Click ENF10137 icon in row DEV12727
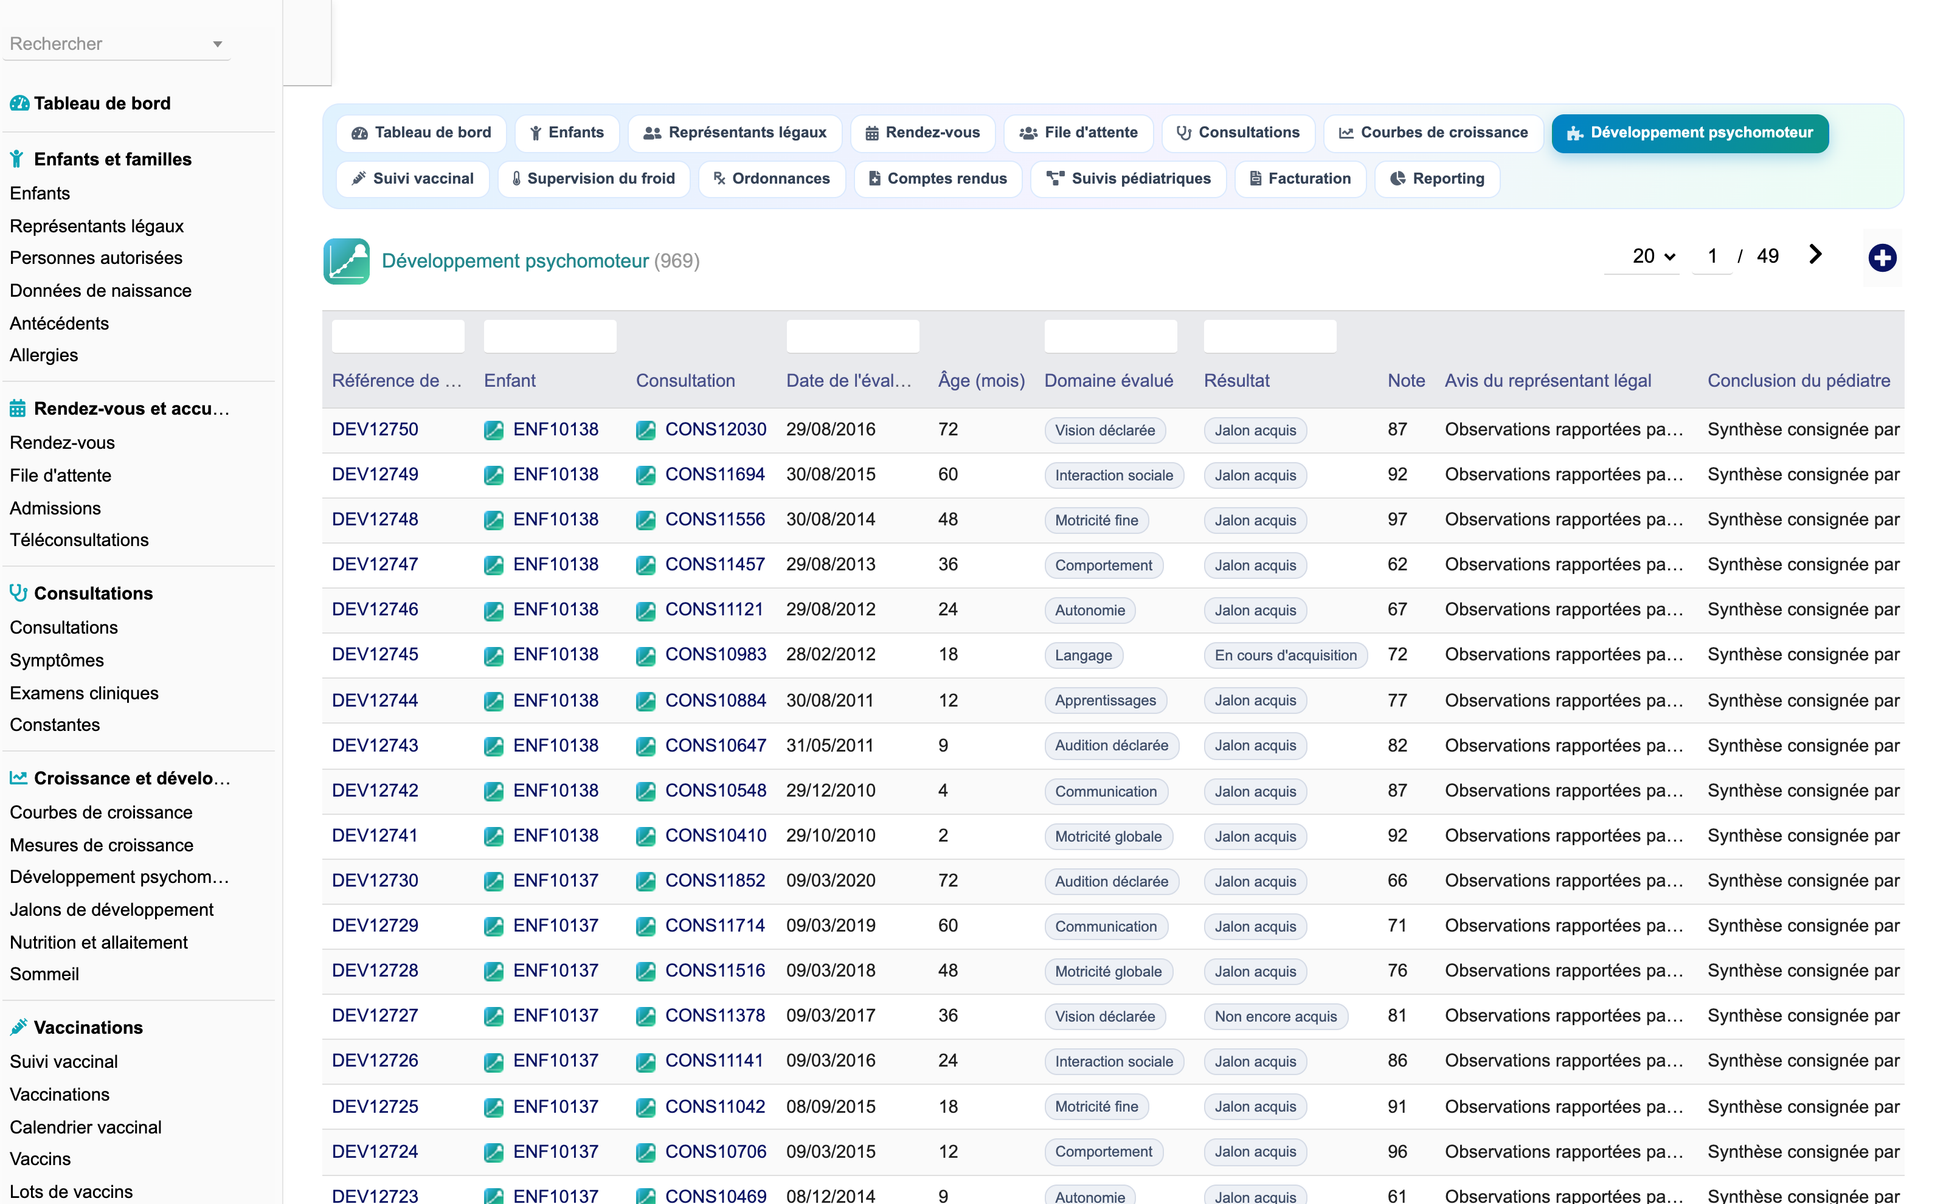The image size is (1946, 1204). click(494, 1016)
